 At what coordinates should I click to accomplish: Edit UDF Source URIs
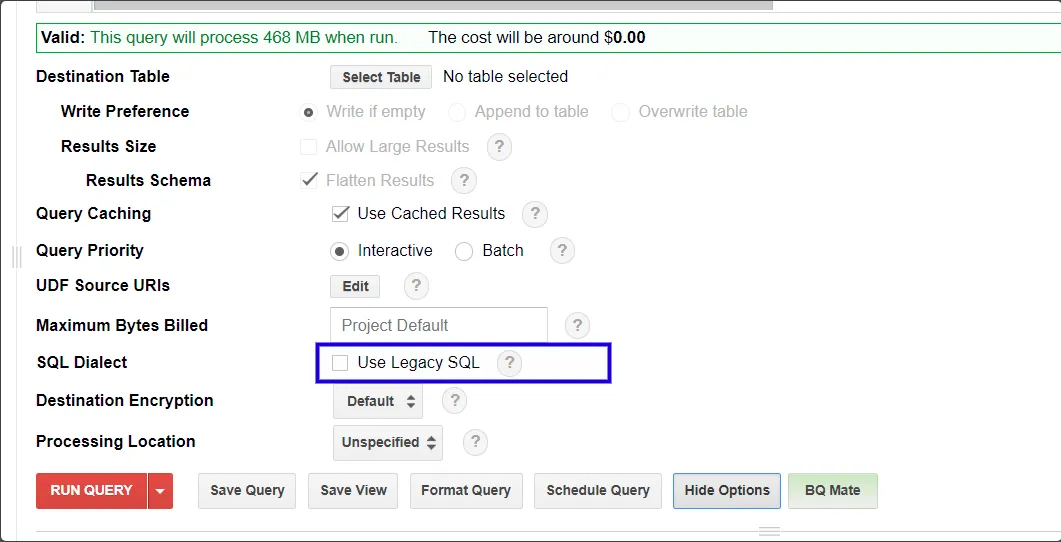pyautogui.click(x=355, y=286)
